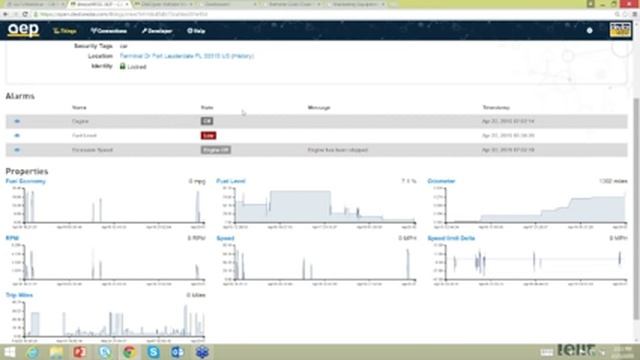Viewport: 640px width, 360px height.
Task: Click the white user circle icon in header
Action: click(x=589, y=31)
